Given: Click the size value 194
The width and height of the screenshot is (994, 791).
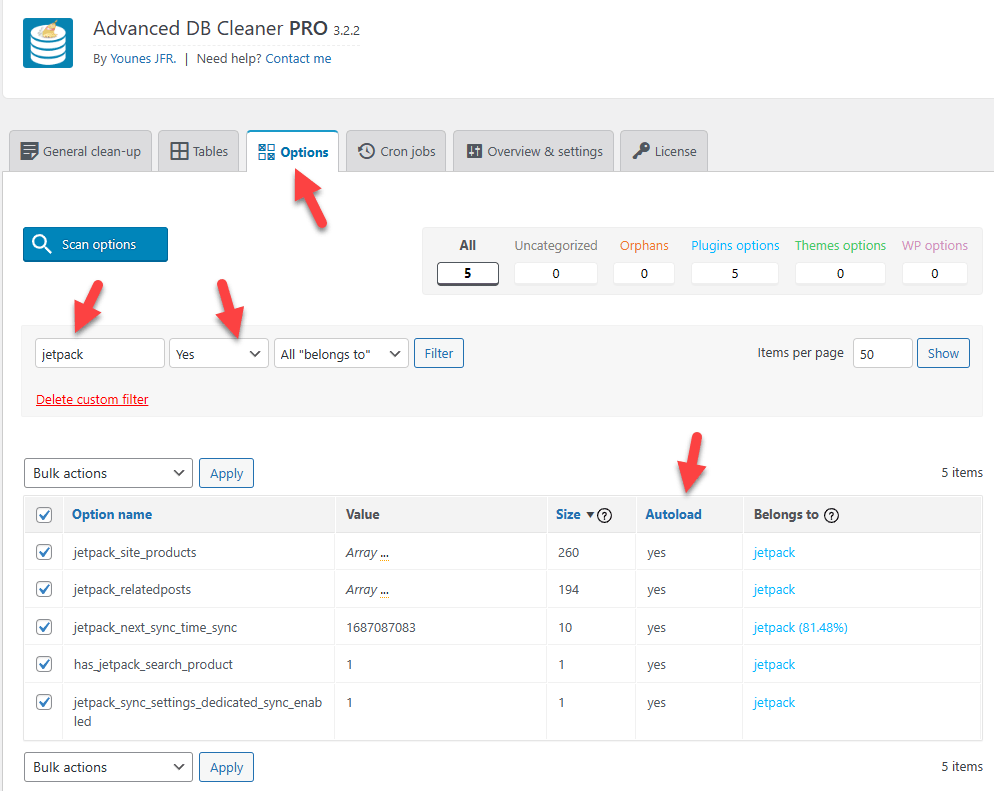Looking at the screenshot, I should pos(569,589).
